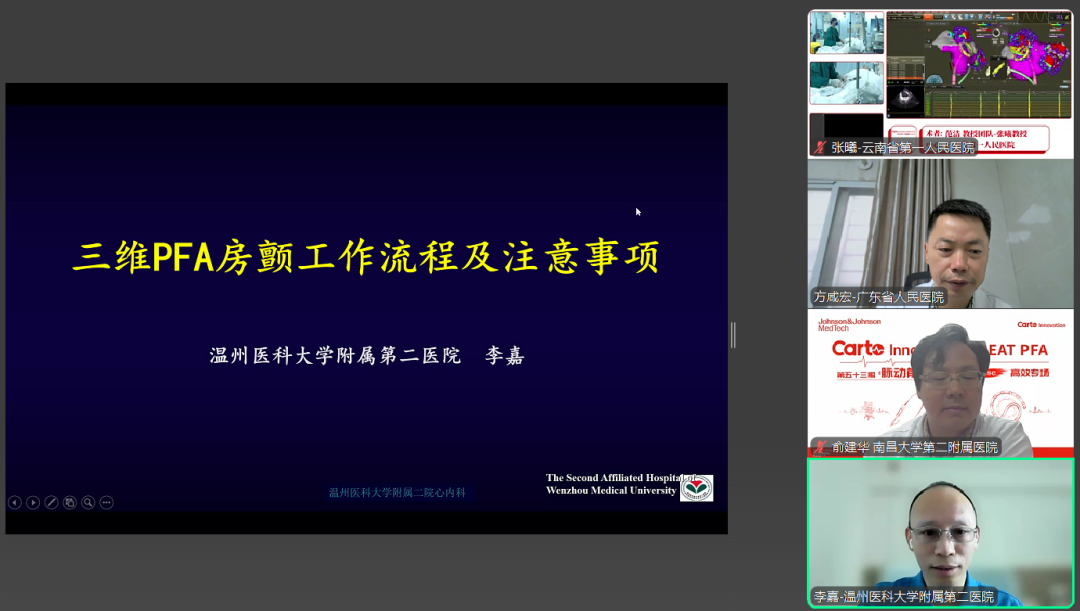Viewport: 1080px width, 611px height.
Task: Click the Second Affiliated Hospital English text
Action: [x=610, y=484]
